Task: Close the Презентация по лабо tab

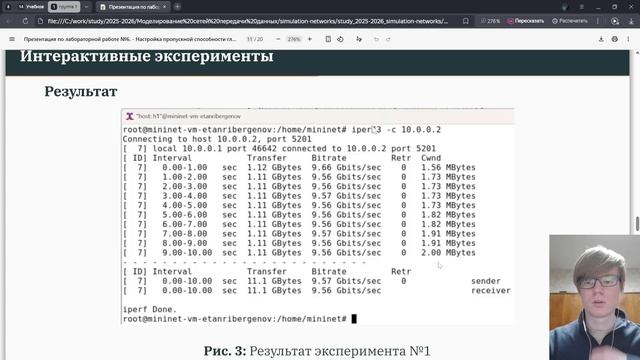Action: [x=164, y=7]
